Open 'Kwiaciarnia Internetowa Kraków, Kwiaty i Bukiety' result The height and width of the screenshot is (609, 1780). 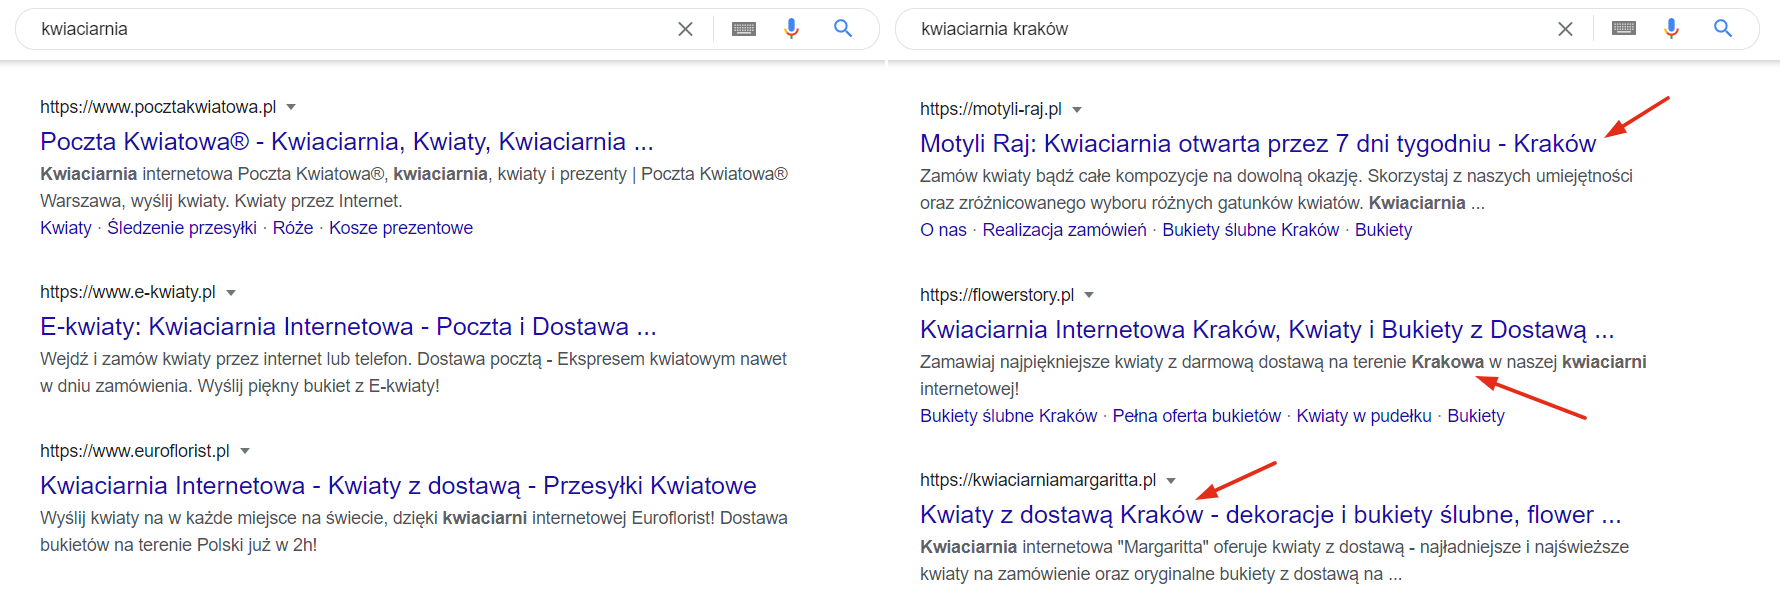tap(1267, 330)
